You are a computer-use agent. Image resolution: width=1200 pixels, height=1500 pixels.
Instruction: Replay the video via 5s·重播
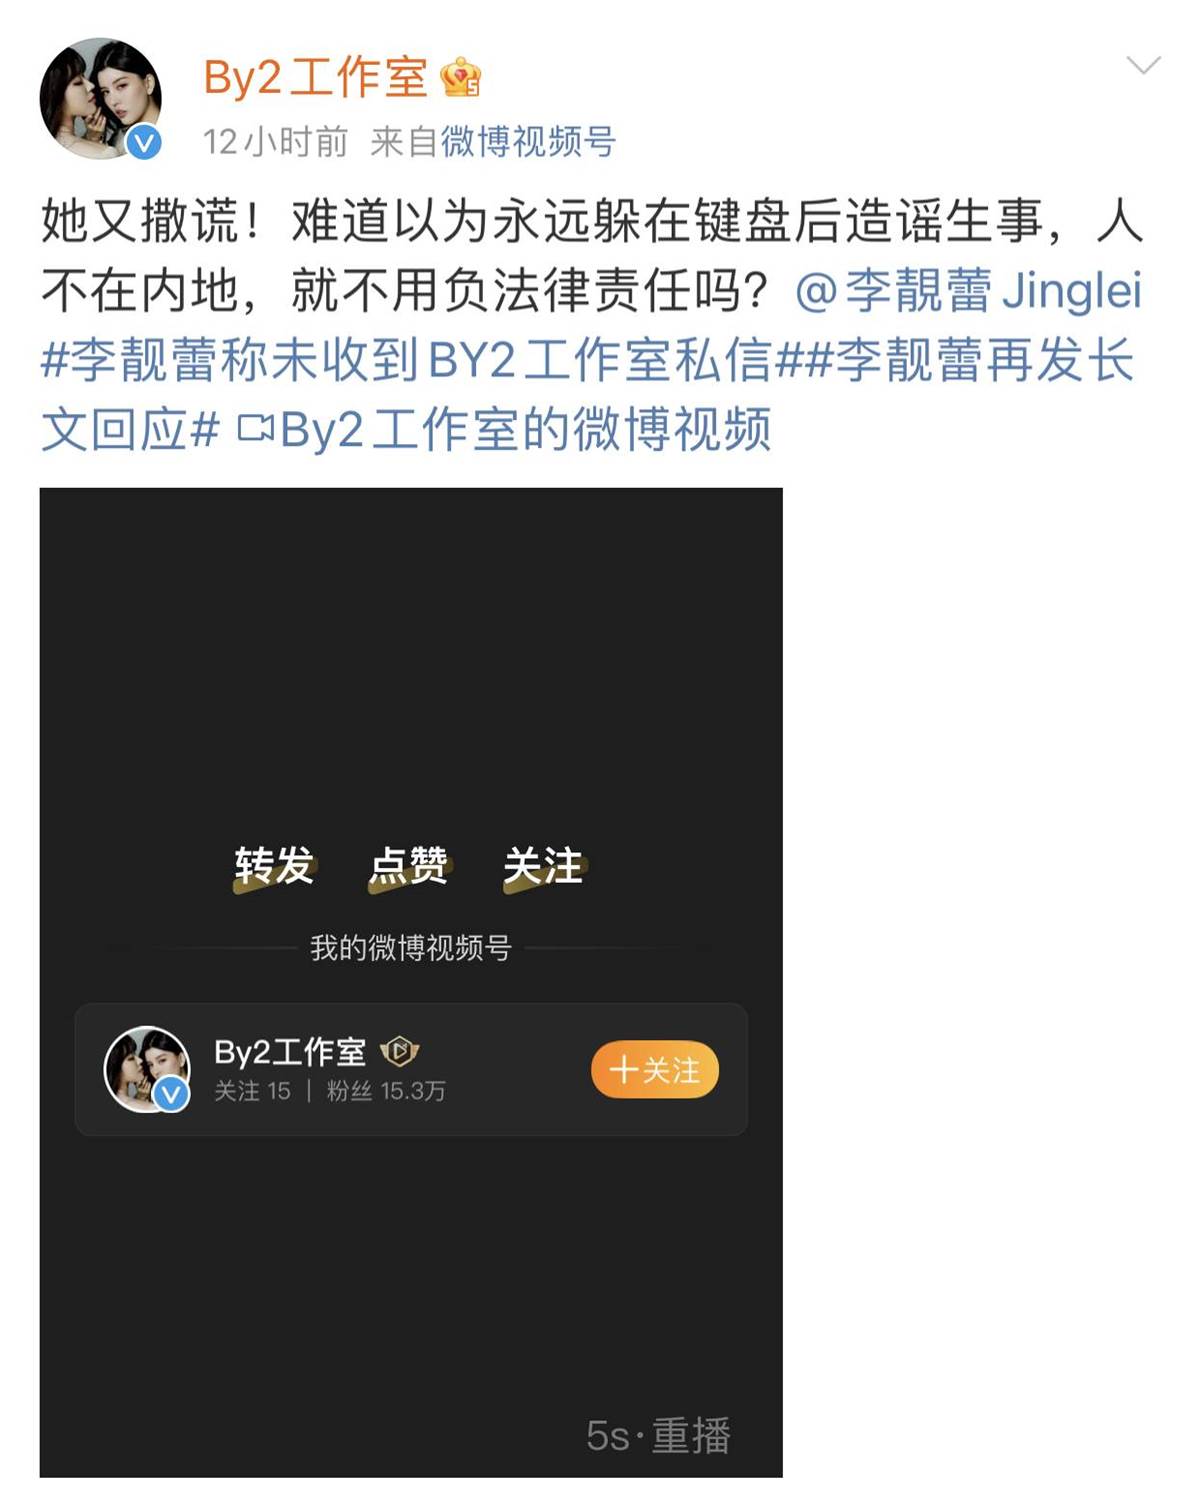(x=659, y=1436)
